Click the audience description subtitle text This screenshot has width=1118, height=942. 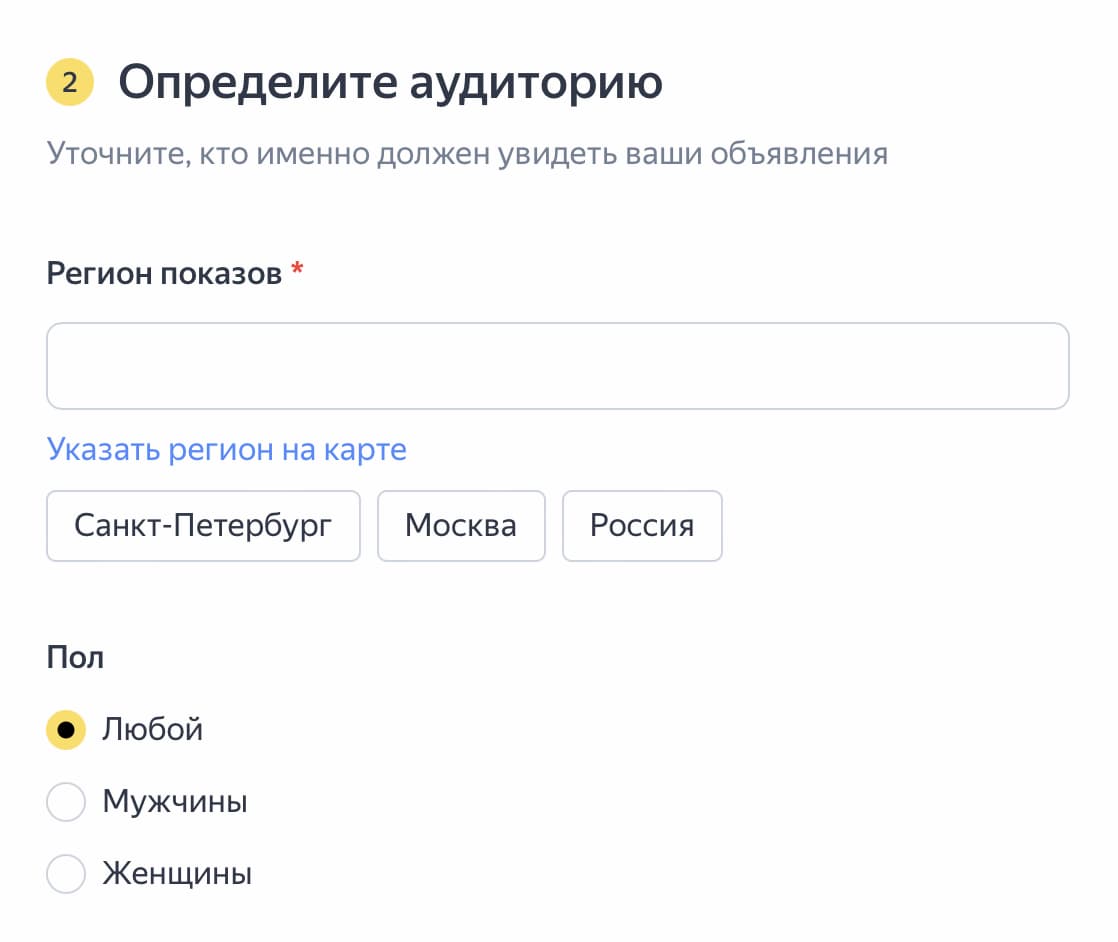pyautogui.click(x=466, y=152)
